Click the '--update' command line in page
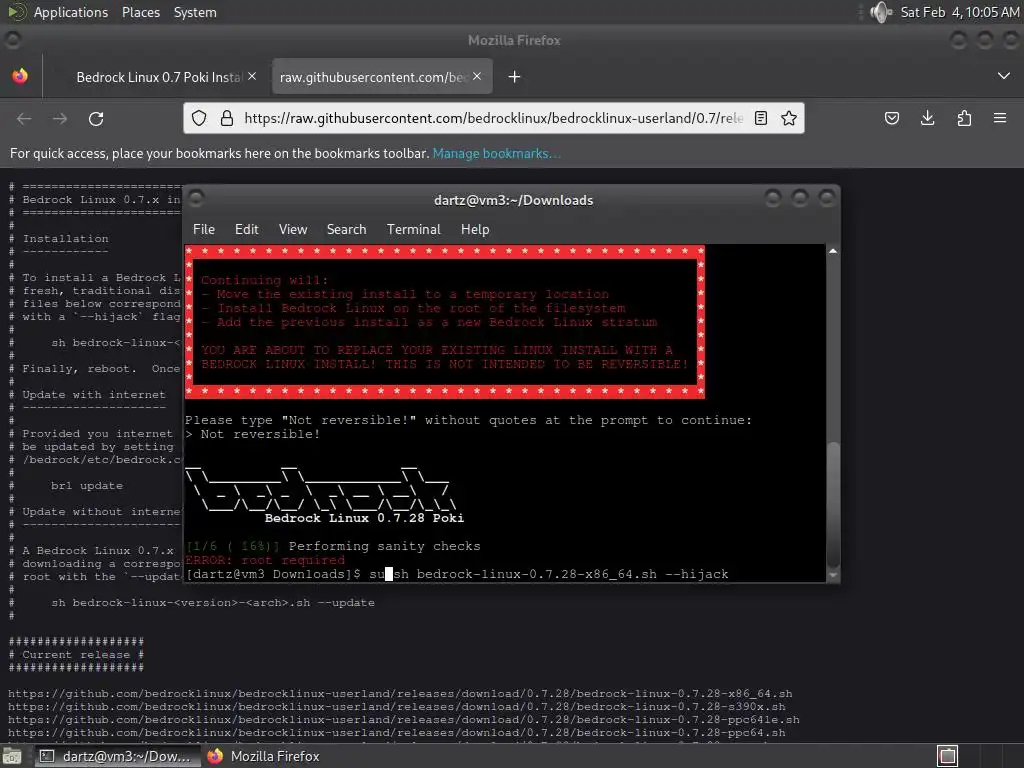This screenshot has width=1024, height=768. (213, 603)
